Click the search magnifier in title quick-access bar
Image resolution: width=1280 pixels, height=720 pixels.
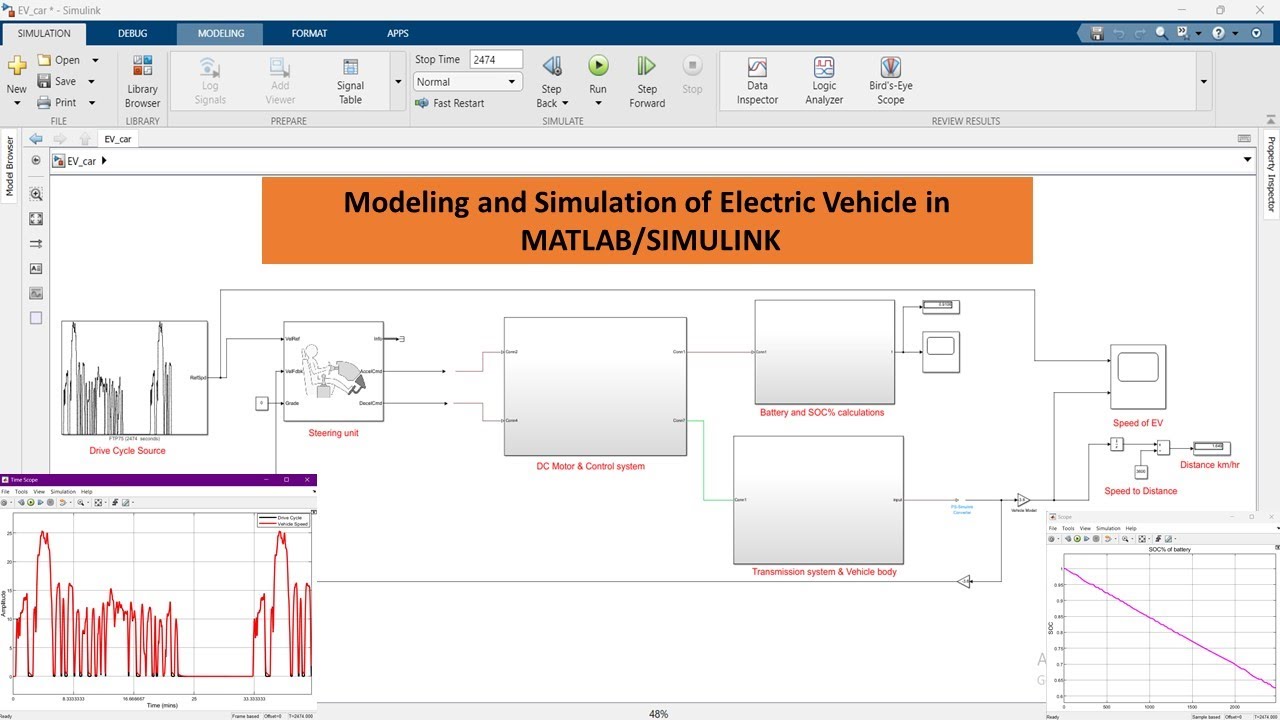[1161, 33]
